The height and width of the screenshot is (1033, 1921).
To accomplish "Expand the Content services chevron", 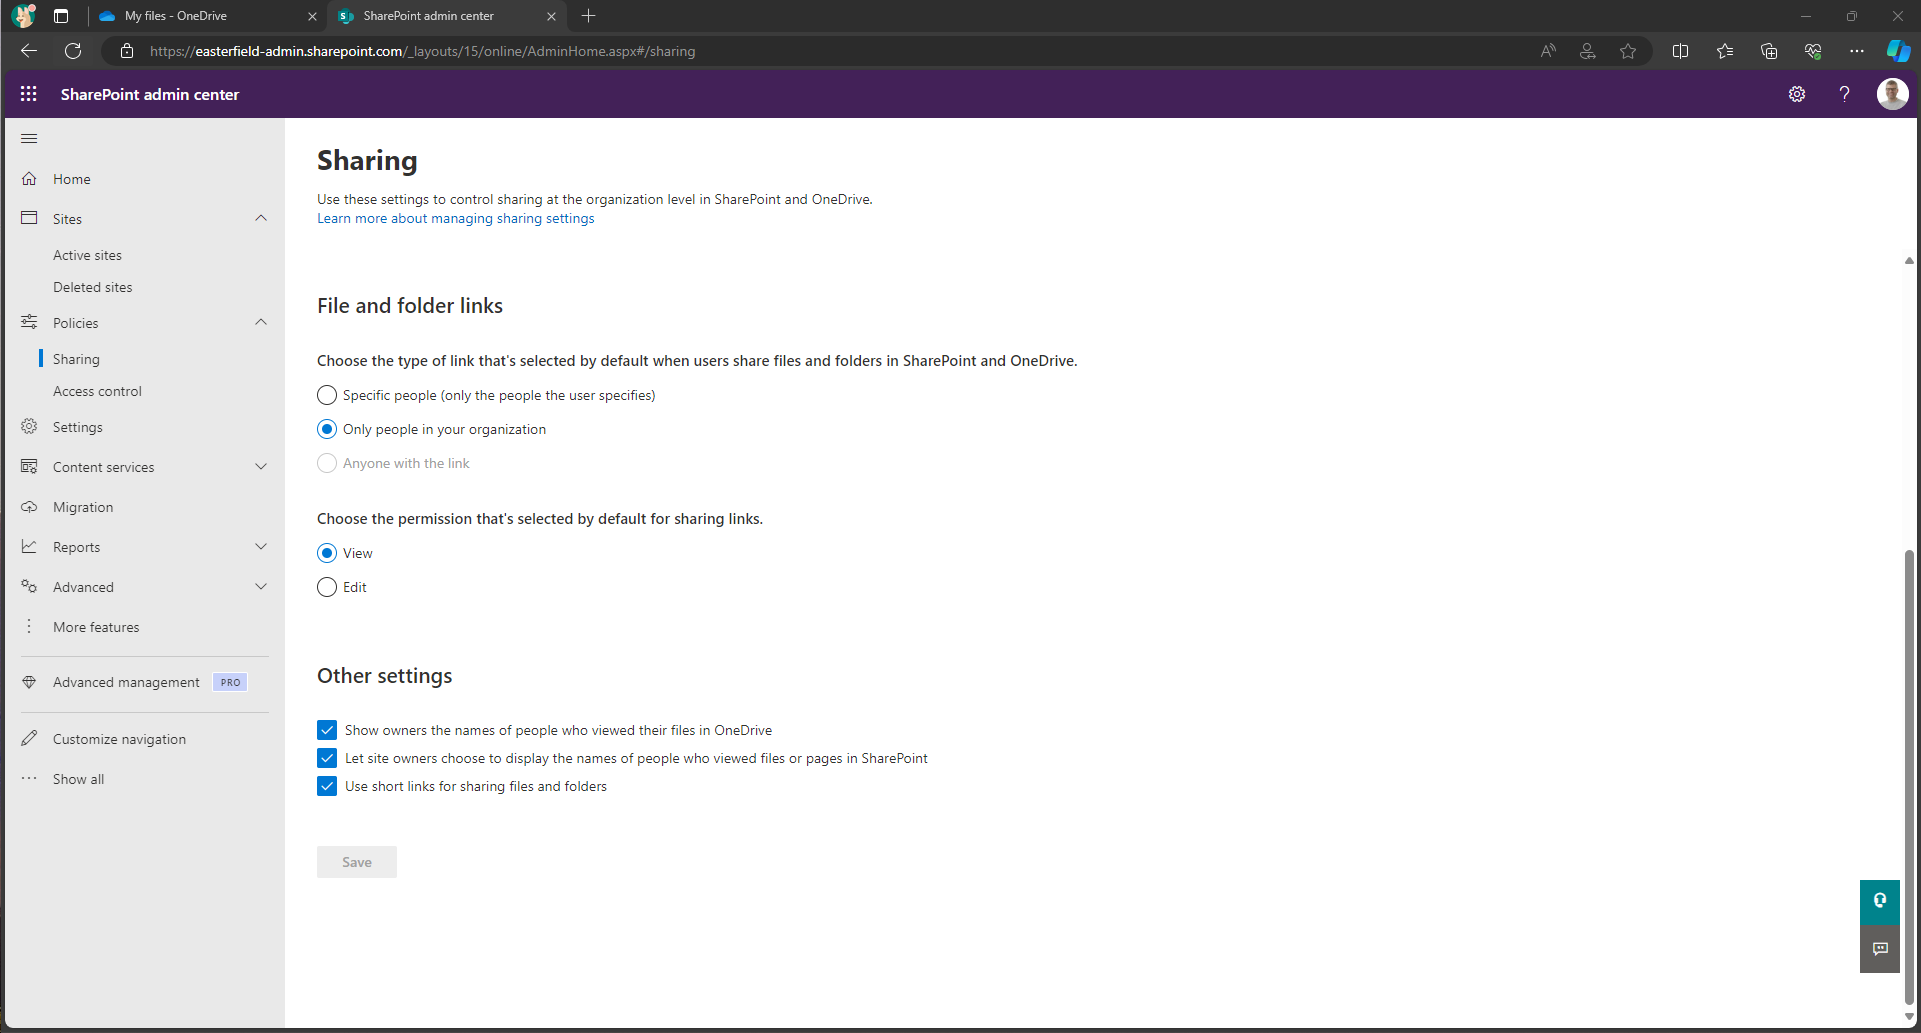I will (261, 467).
